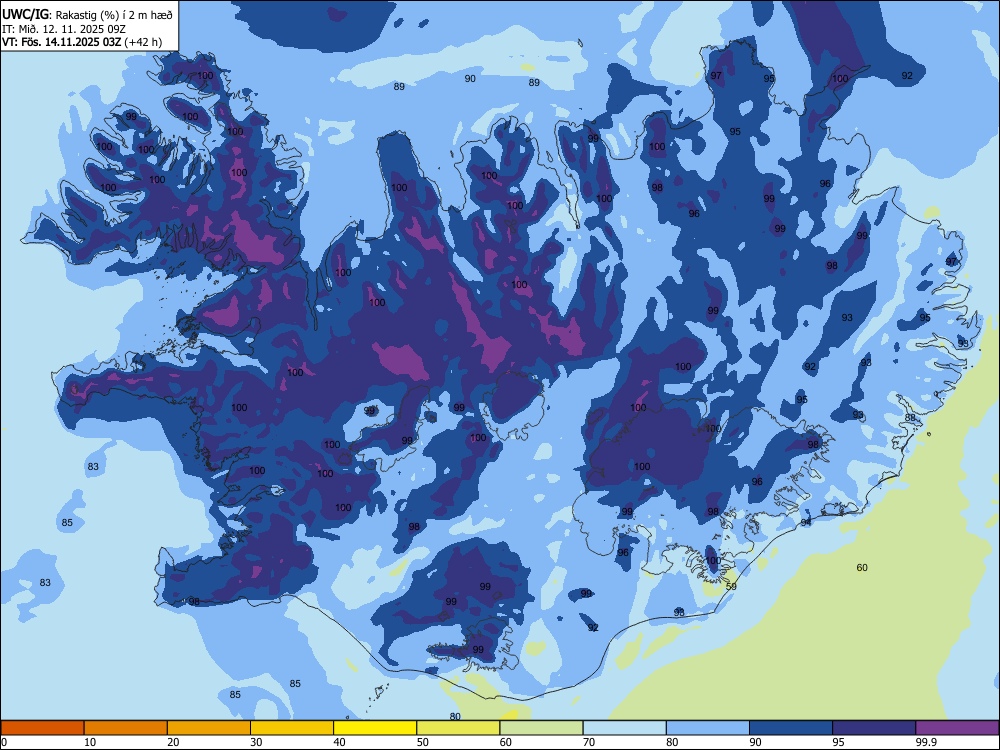The height and width of the screenshot is (750, 1000).
Task: Click the legend scale label '50'
Action: tap(422, 742)
